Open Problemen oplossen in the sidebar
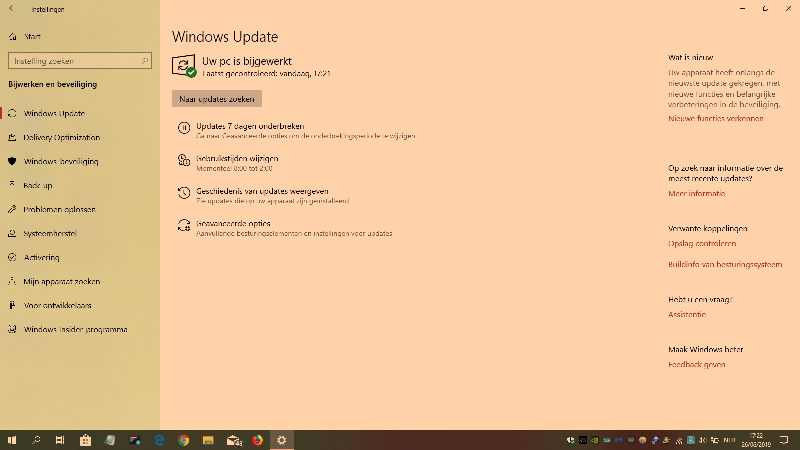Viewport: 800px width, 450px height. pos(59,209)
